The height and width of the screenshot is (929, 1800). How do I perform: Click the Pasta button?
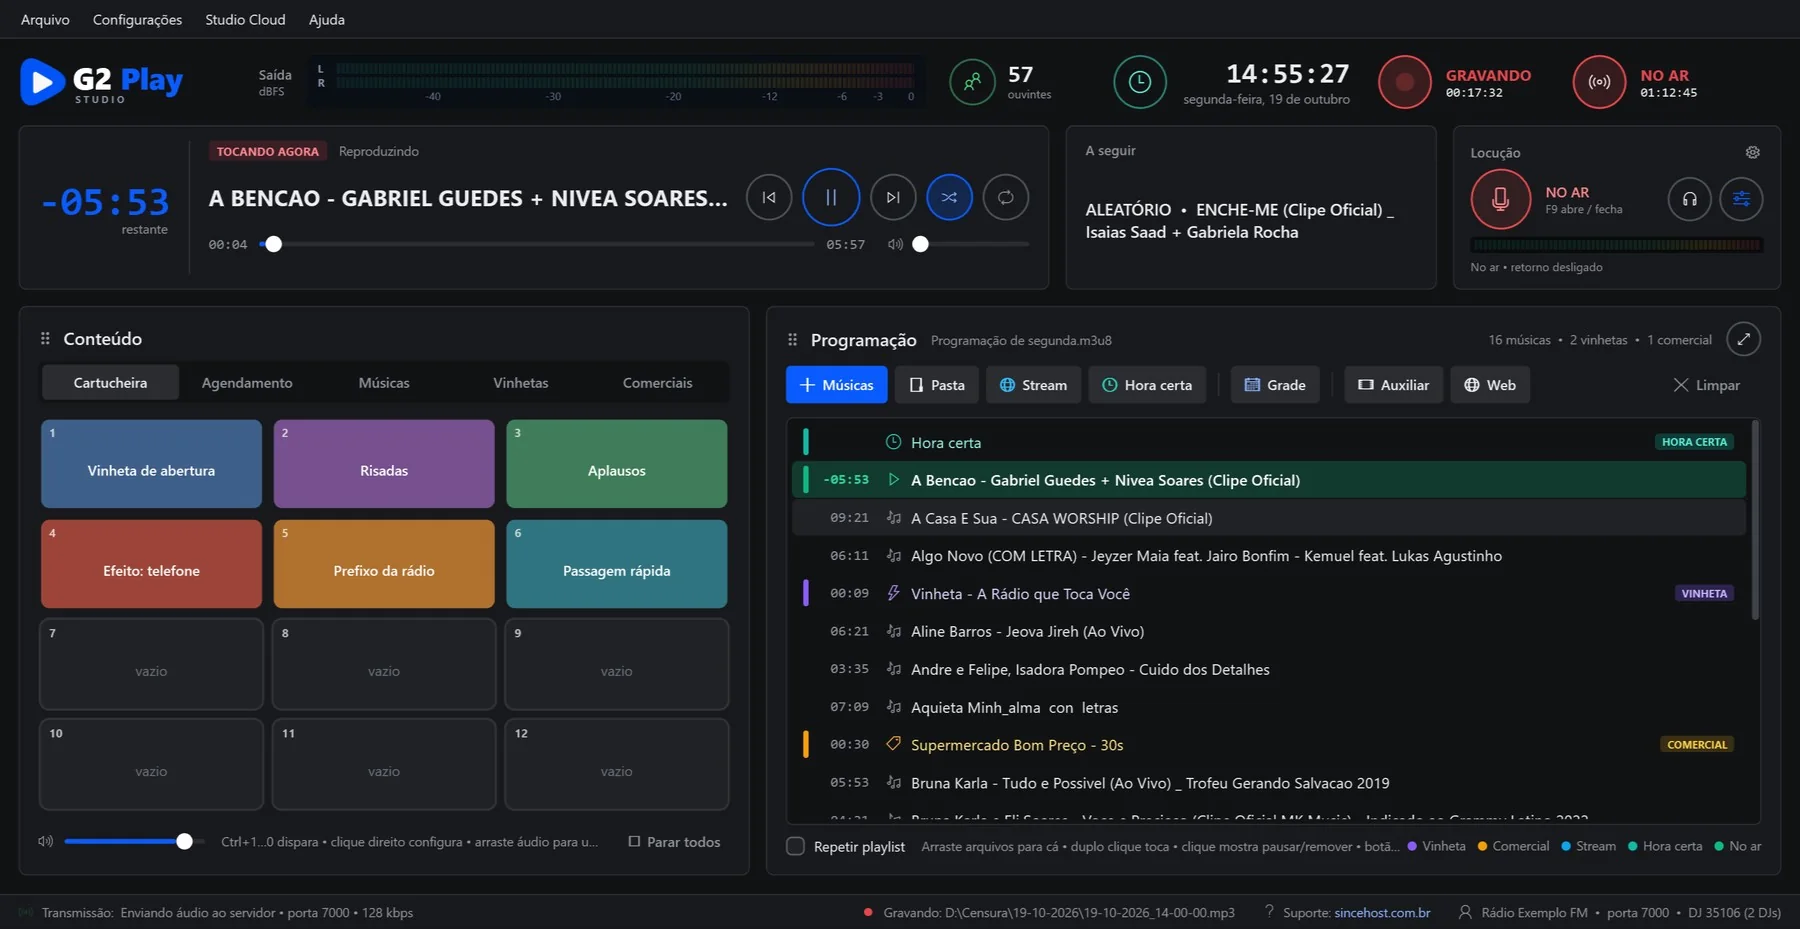tap(937, 385)
